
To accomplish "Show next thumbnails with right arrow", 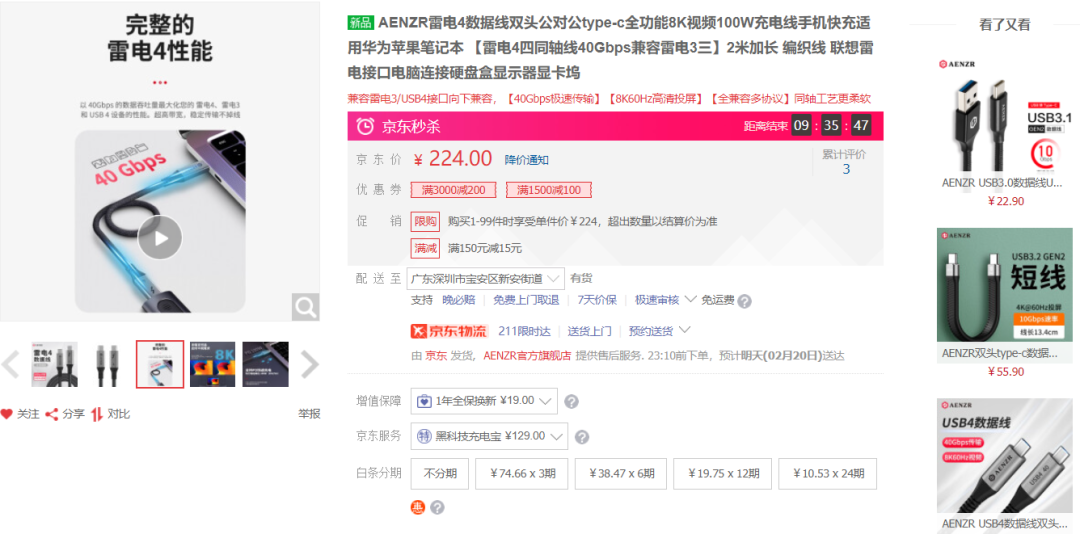I will click(310, 364).
